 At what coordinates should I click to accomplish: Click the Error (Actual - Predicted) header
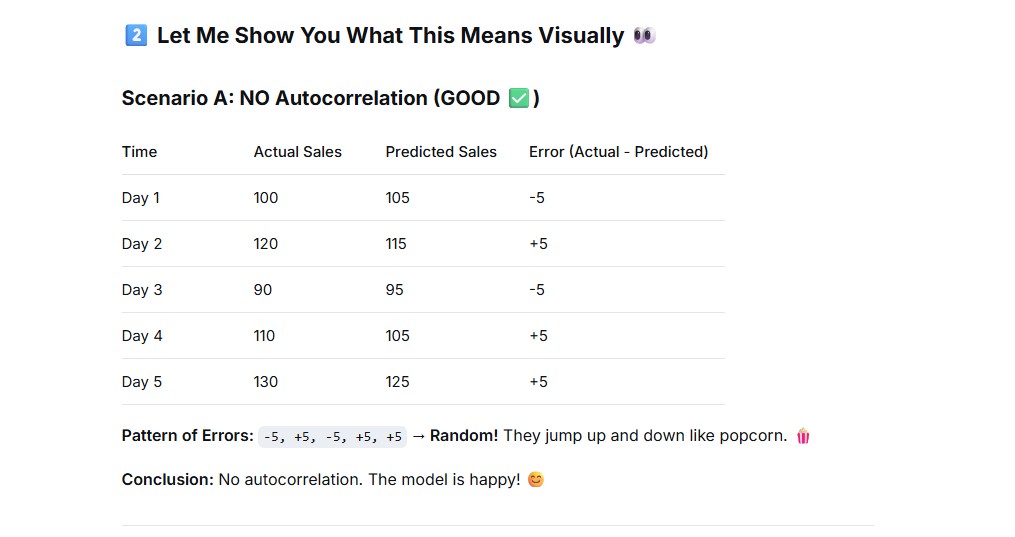(618, 151)
